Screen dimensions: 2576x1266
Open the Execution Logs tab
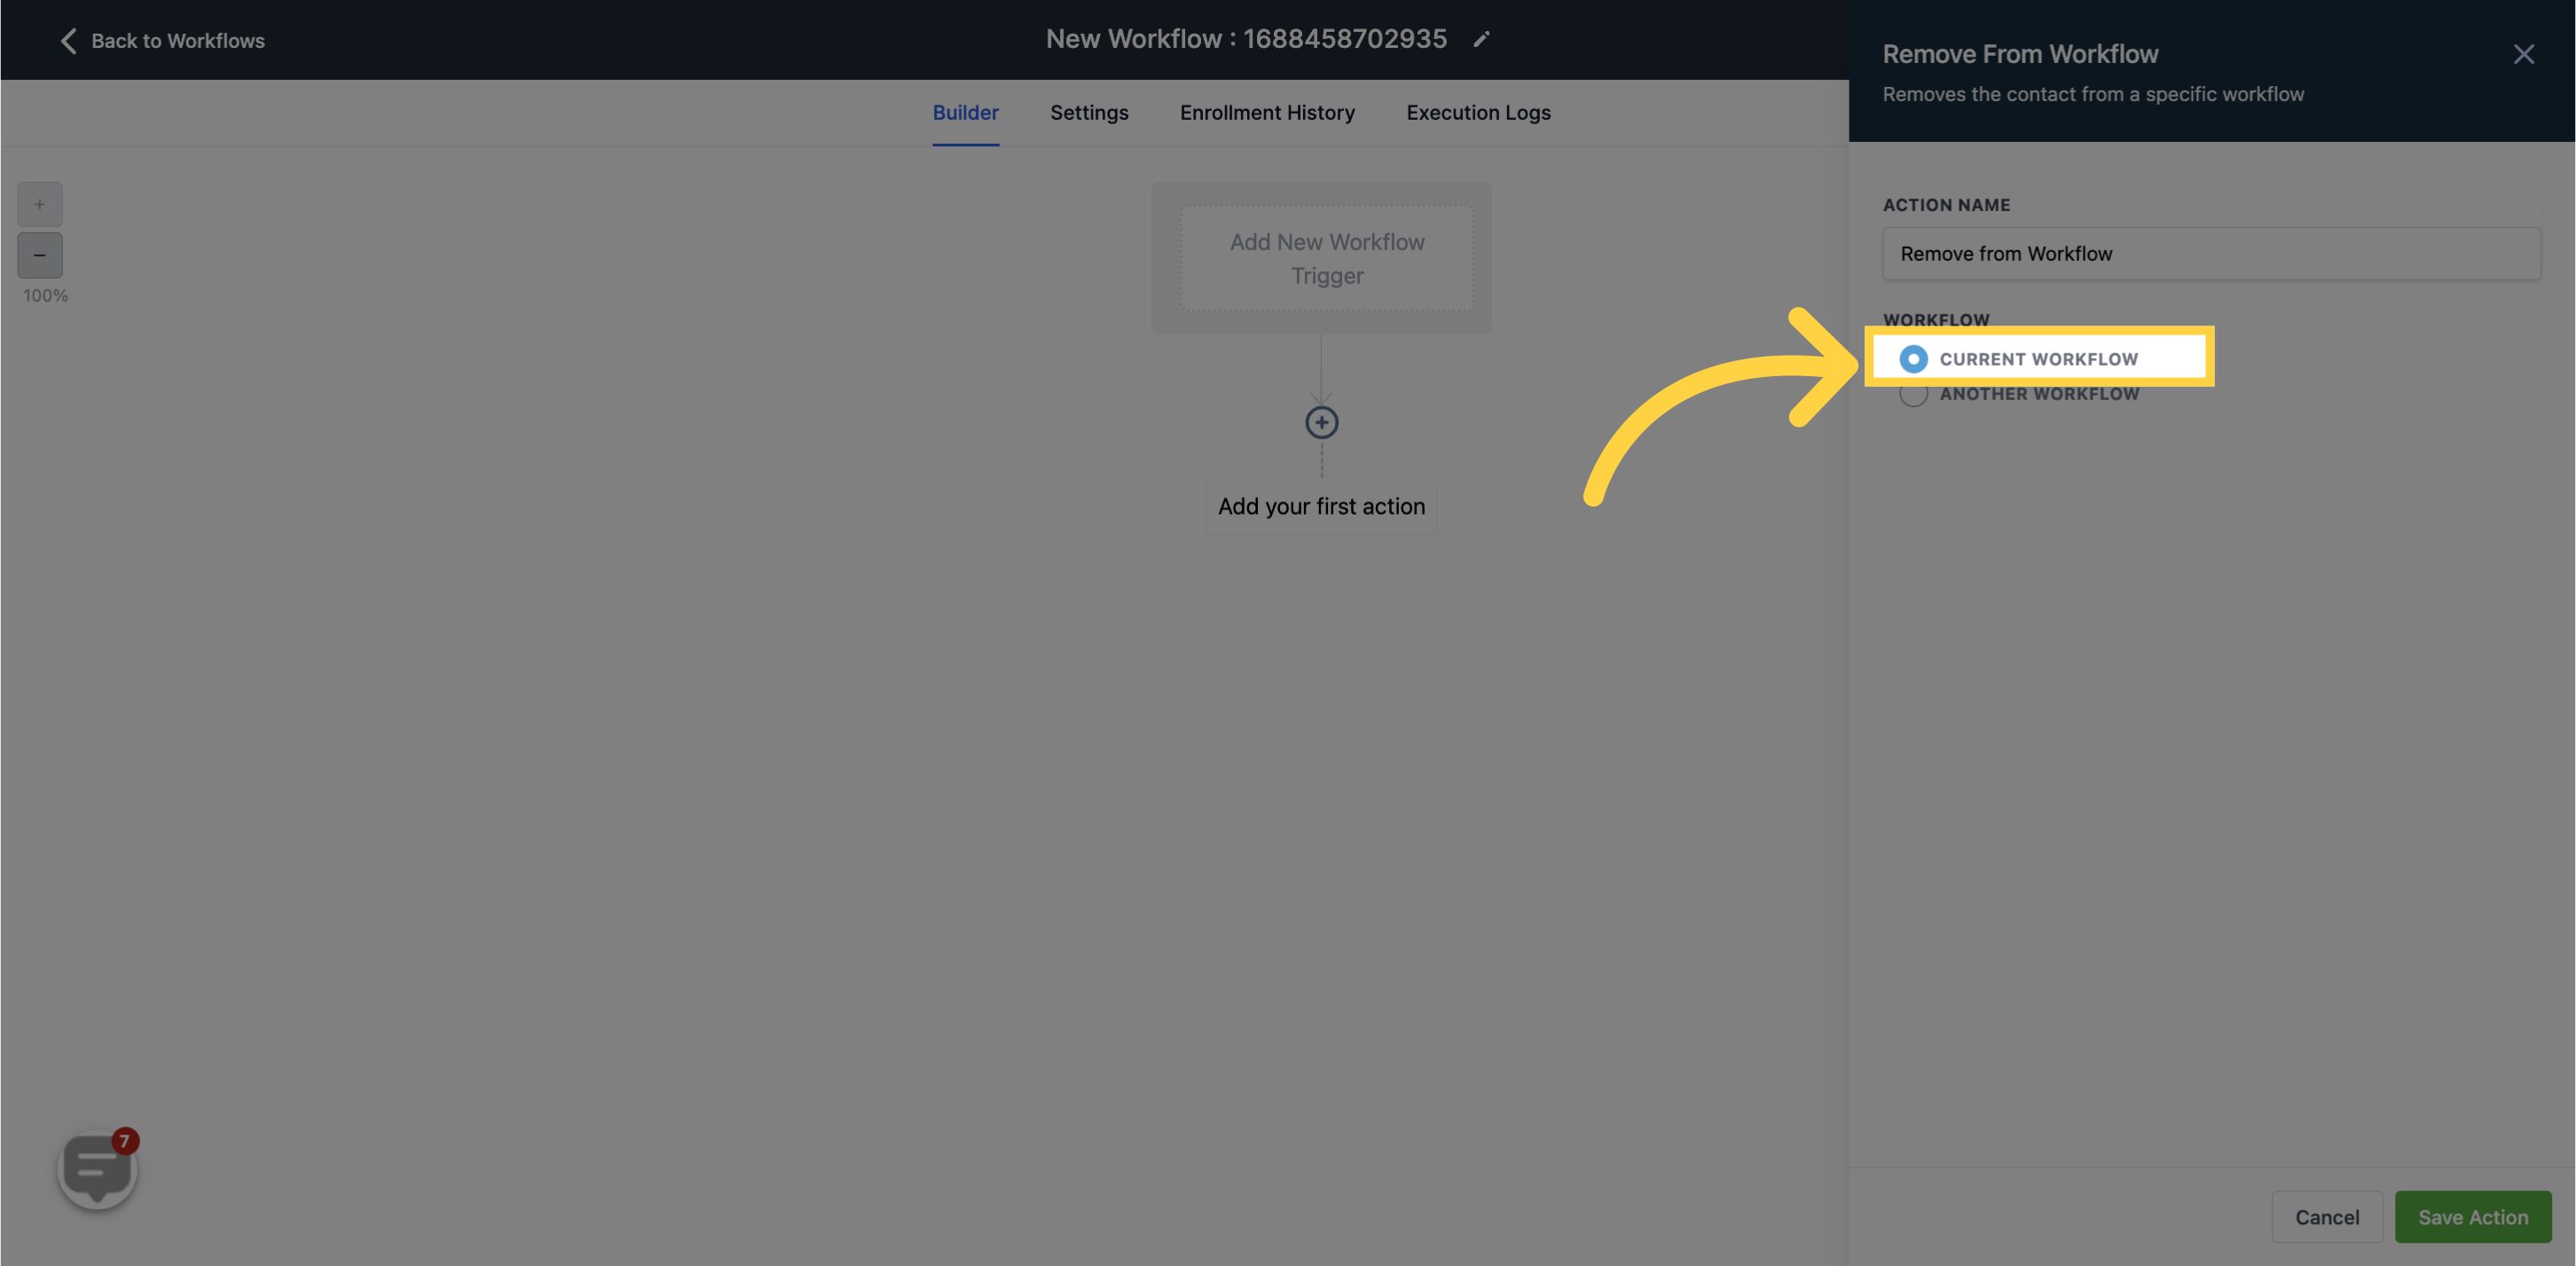[x=1479, y=112]
